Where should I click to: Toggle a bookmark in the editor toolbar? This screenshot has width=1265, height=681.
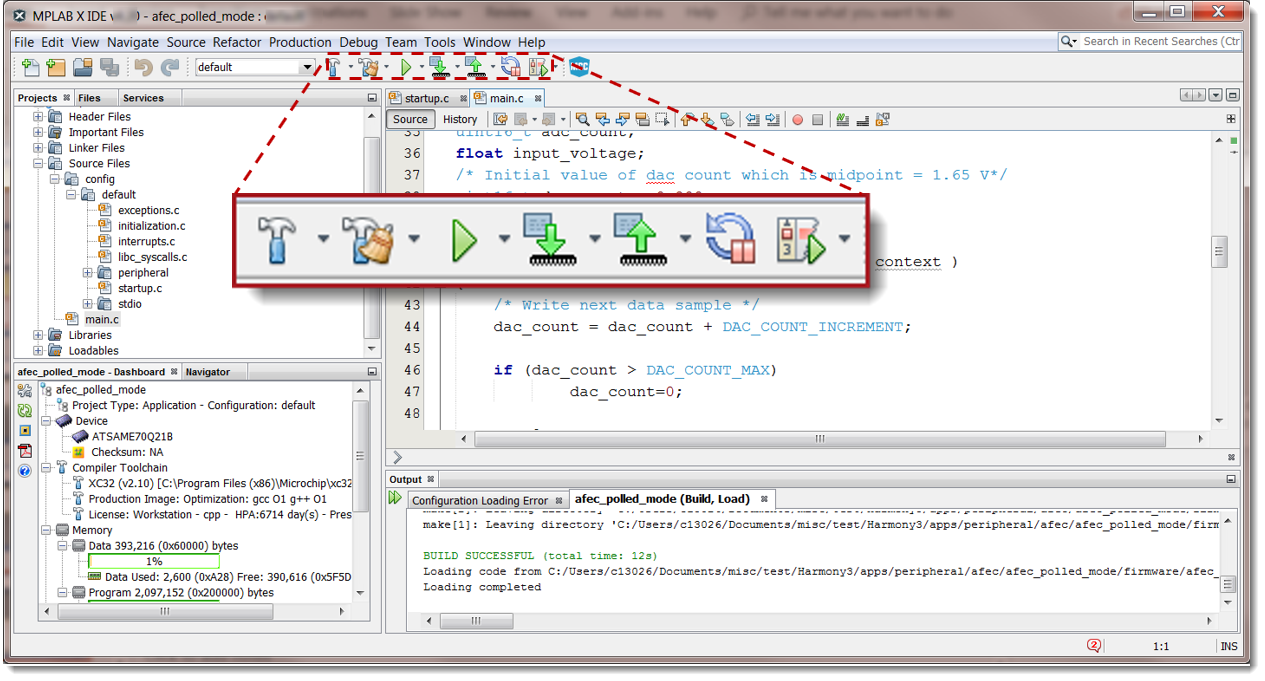coord(728,119)
